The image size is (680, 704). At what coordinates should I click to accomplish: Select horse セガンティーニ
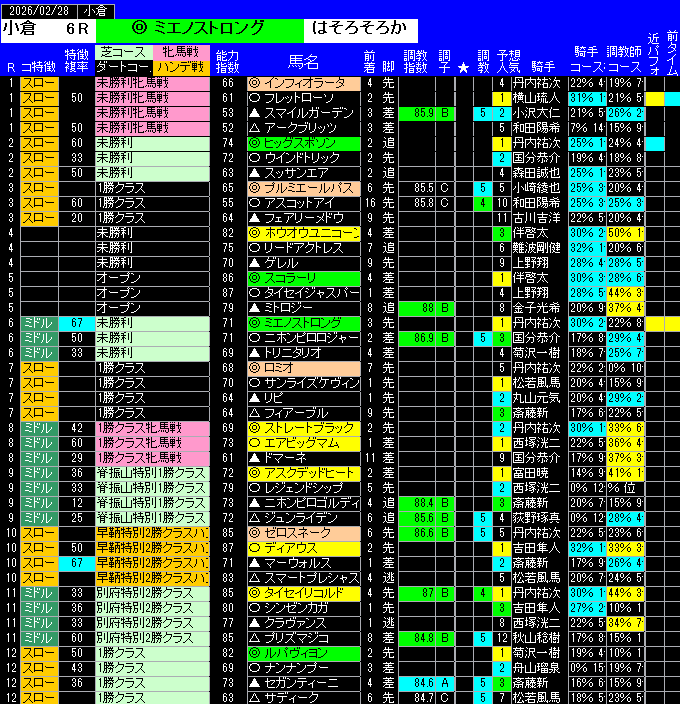click(x=304, y=683)
